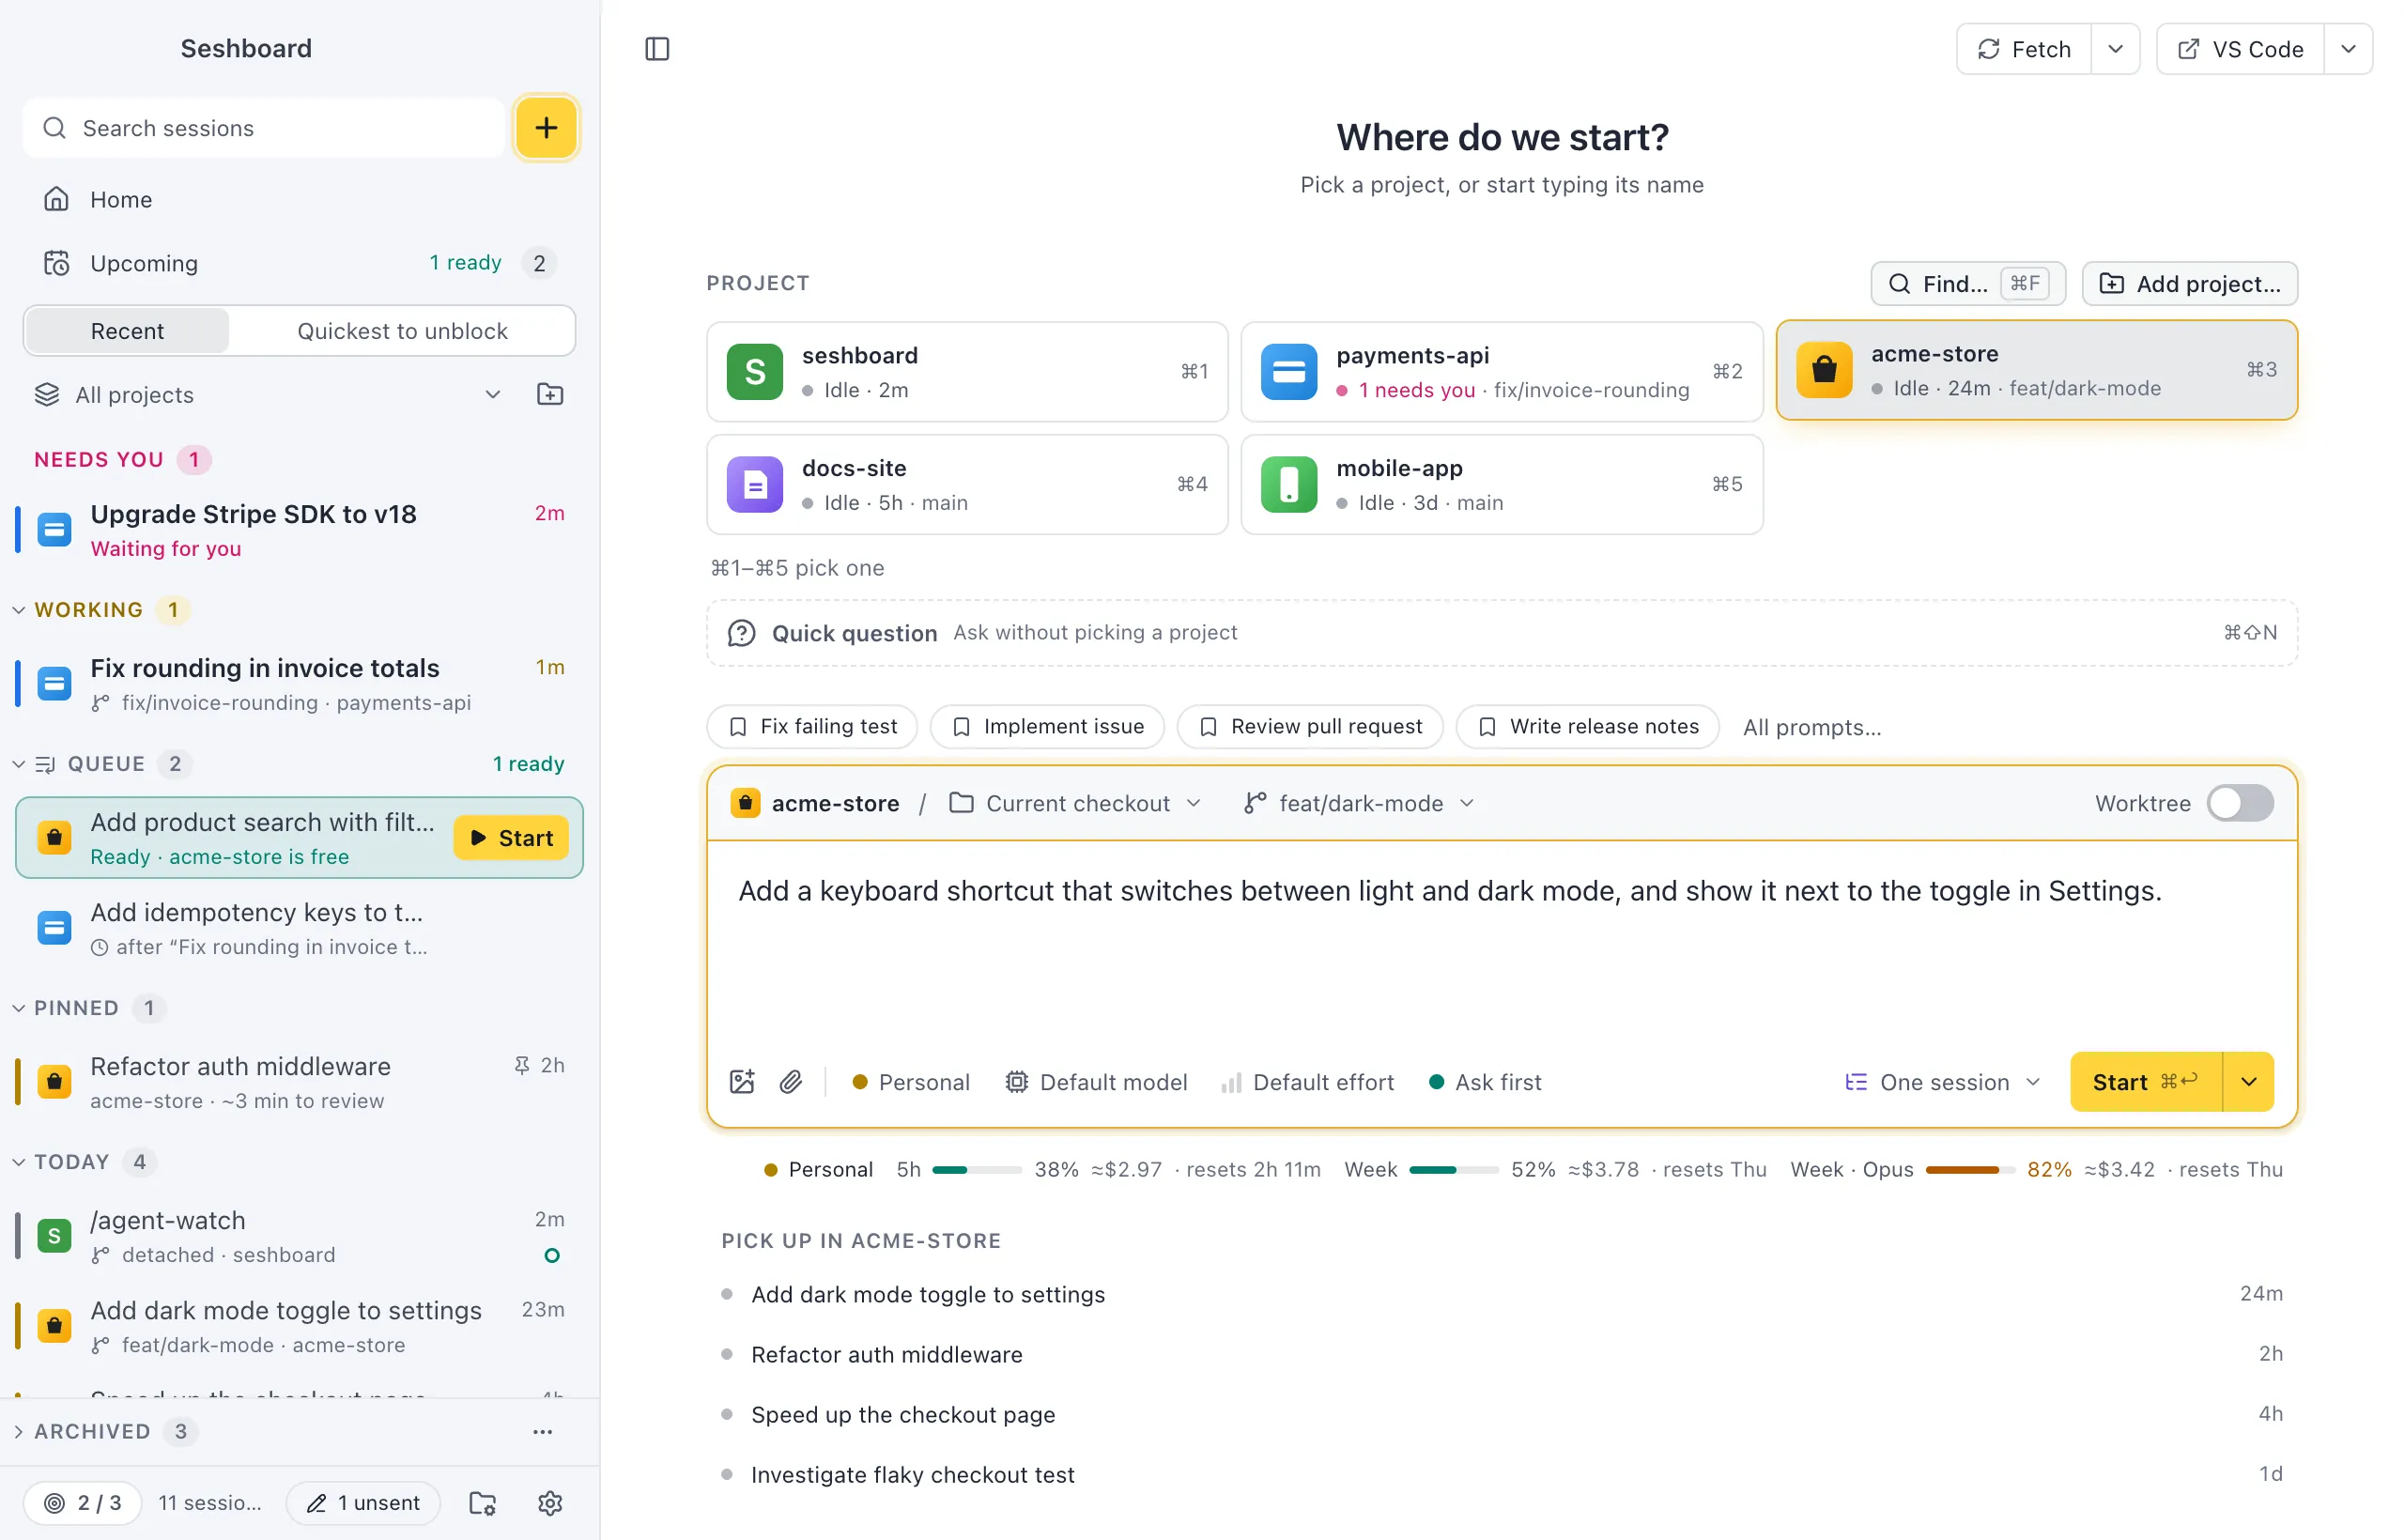Open the One session dropdown
Image resolution: width=2404 pixels, height=1540 pixels.
click(1942, 1082)
